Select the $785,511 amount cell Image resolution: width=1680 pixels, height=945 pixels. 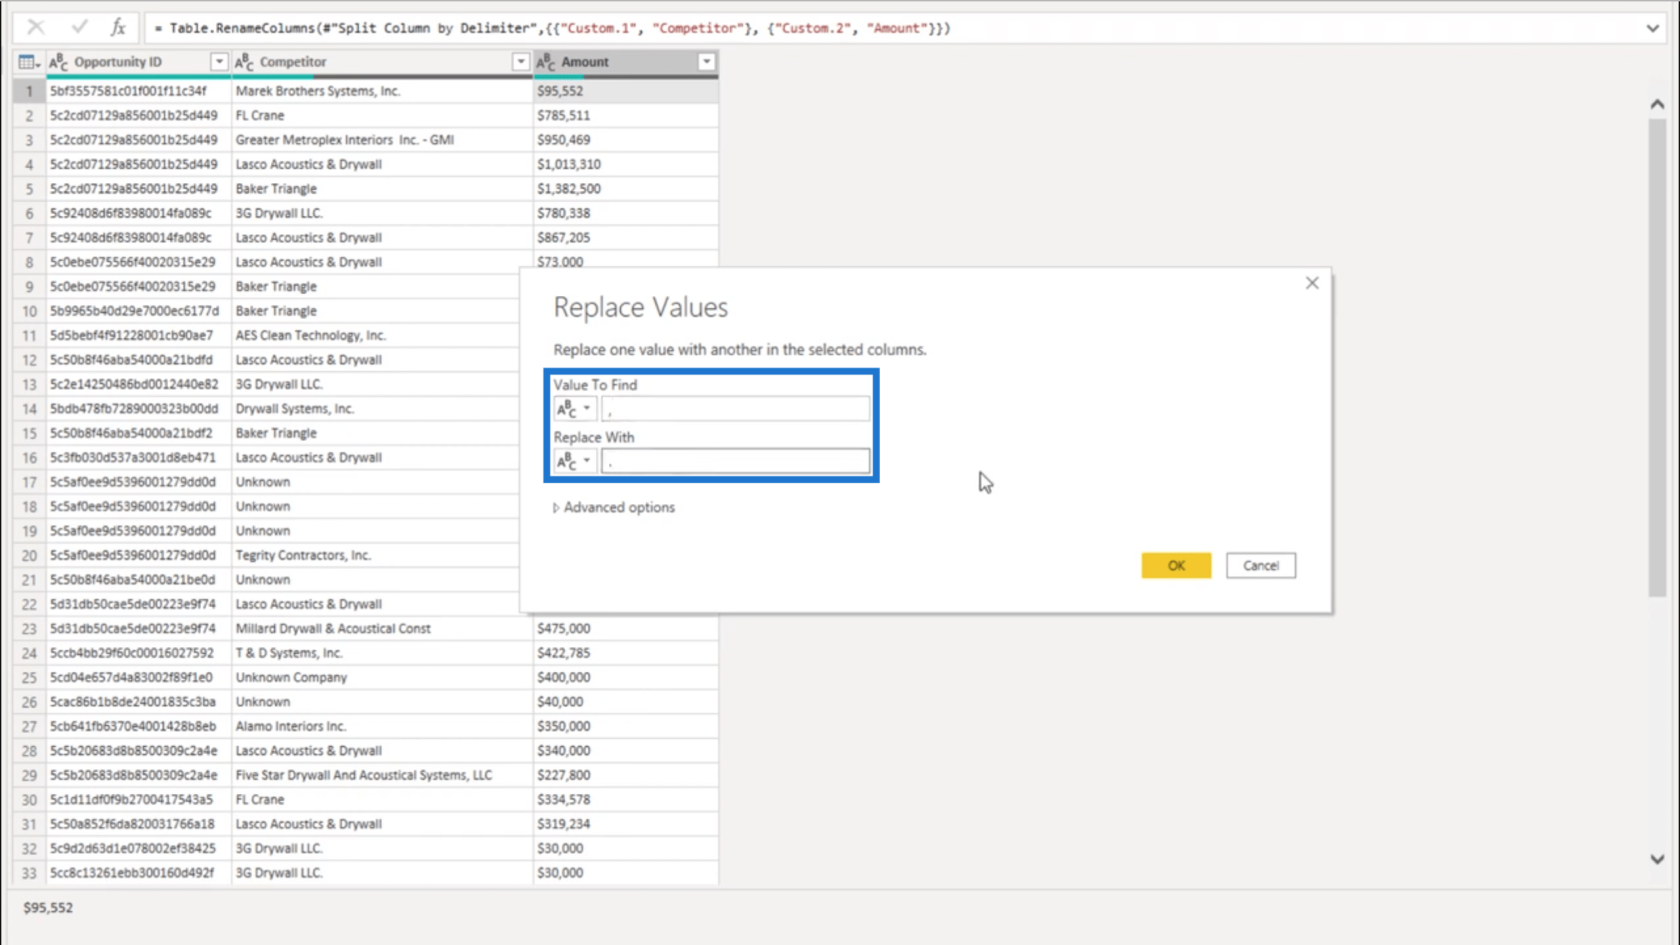[x=625, y=115]
